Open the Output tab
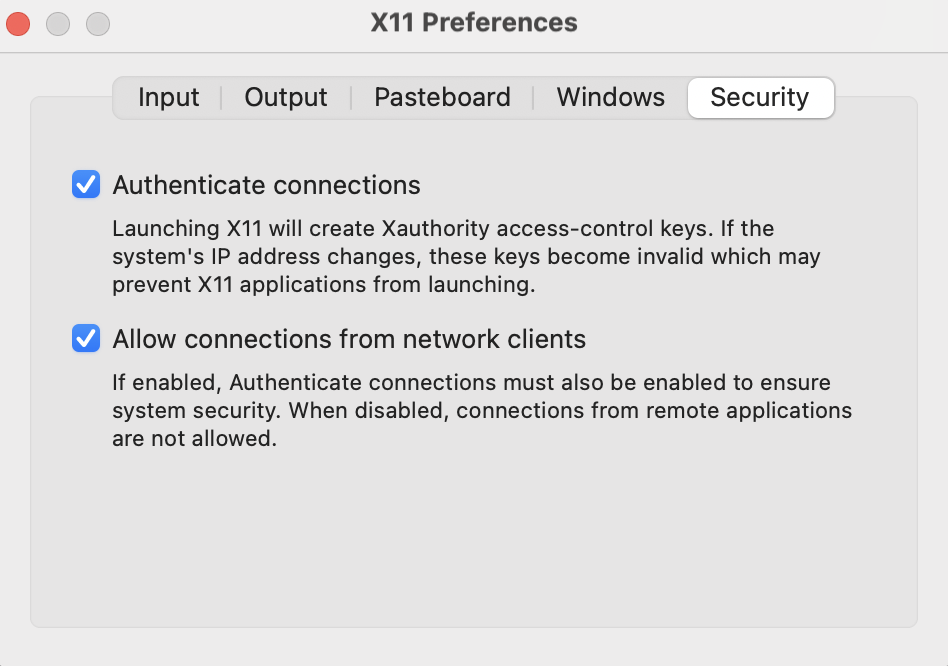Image resolution: width=948 pixels, height=666 pixels. point(286,98)
